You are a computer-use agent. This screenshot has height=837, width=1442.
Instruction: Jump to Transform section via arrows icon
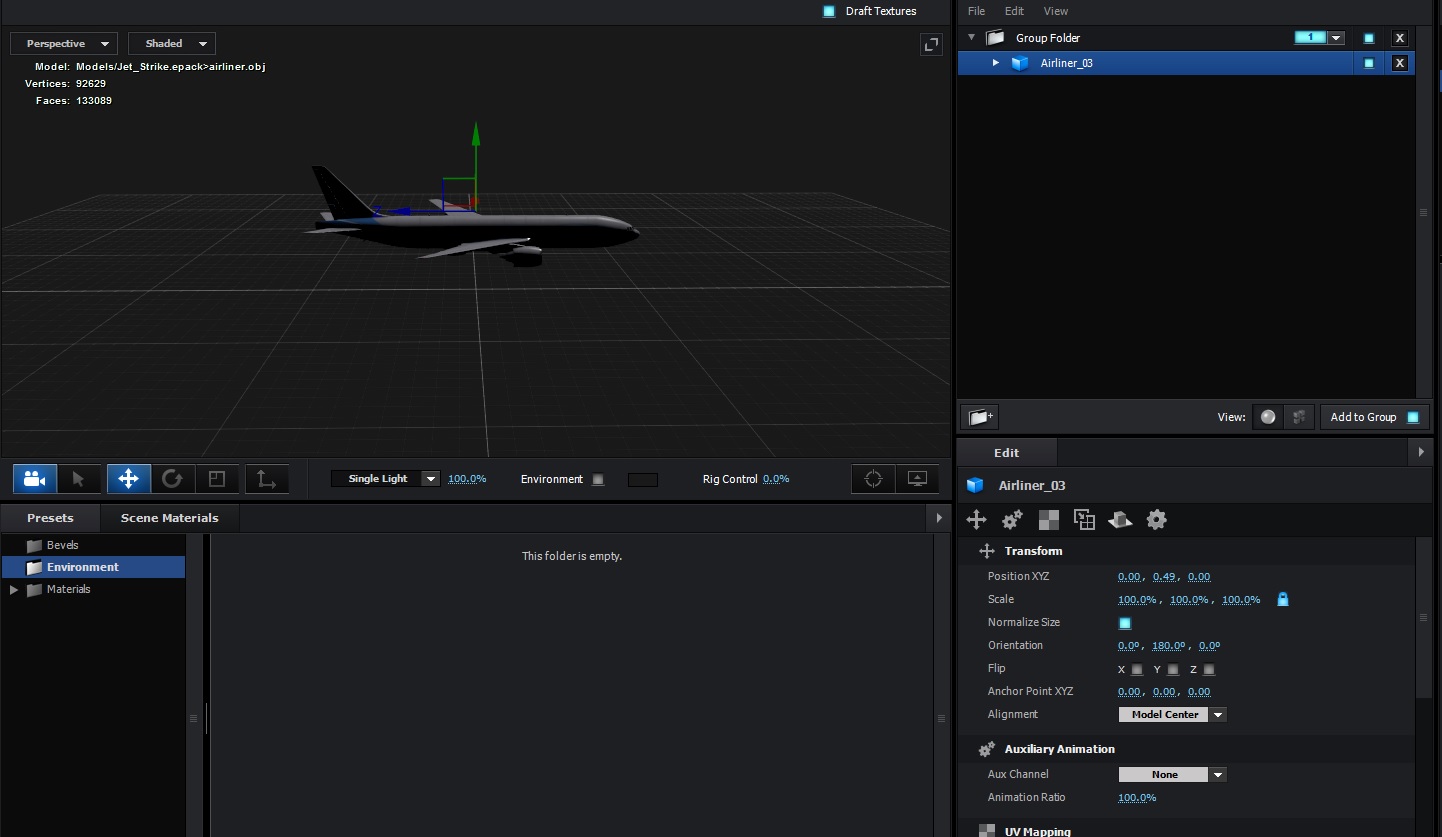(976, 519)
